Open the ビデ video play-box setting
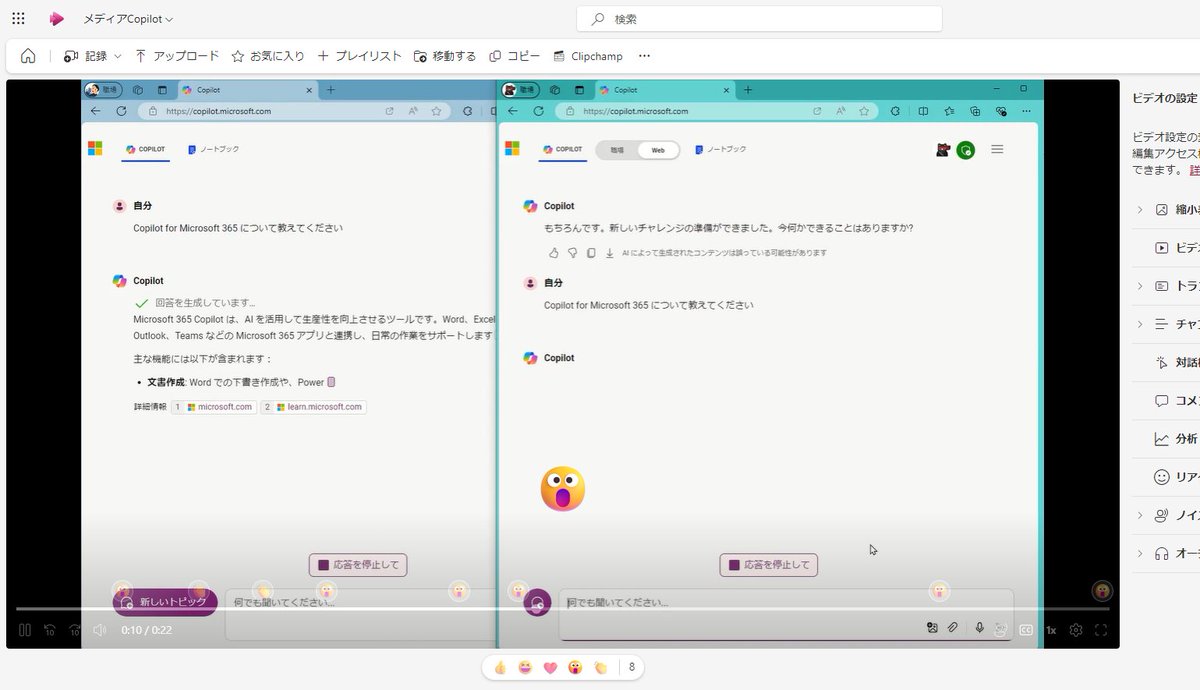The image size is (1200, 690). coord(1177,248)
